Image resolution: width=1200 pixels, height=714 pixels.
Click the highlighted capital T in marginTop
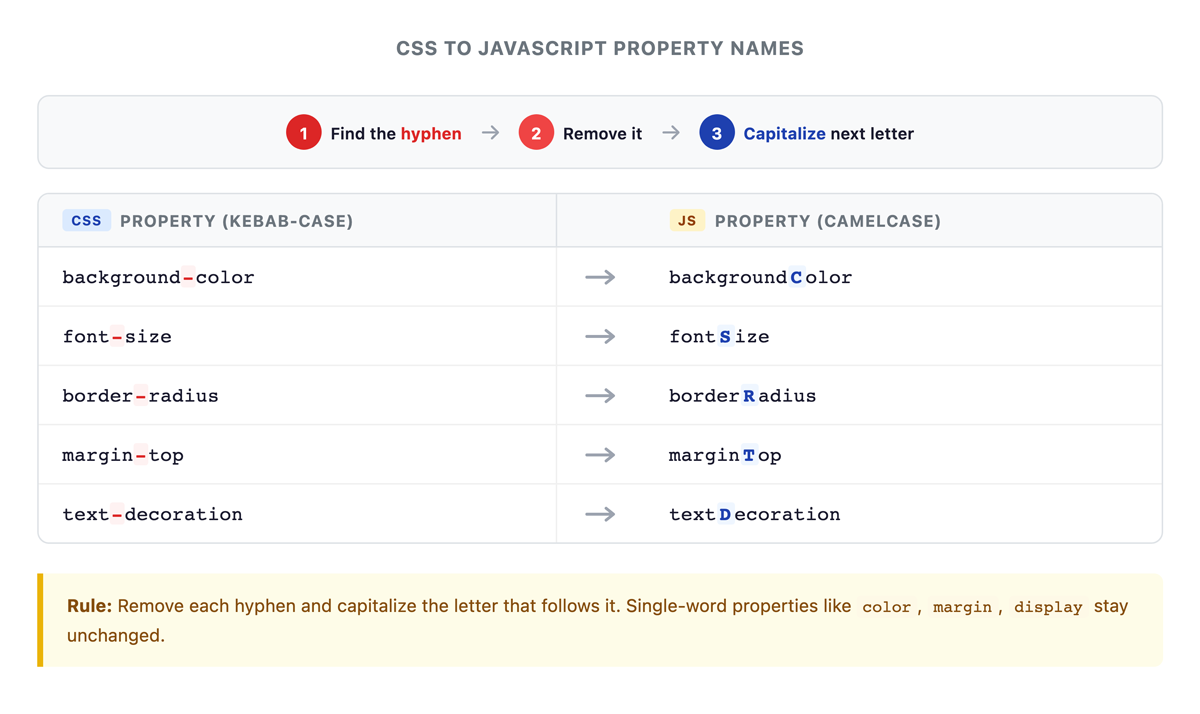(749, 454)
